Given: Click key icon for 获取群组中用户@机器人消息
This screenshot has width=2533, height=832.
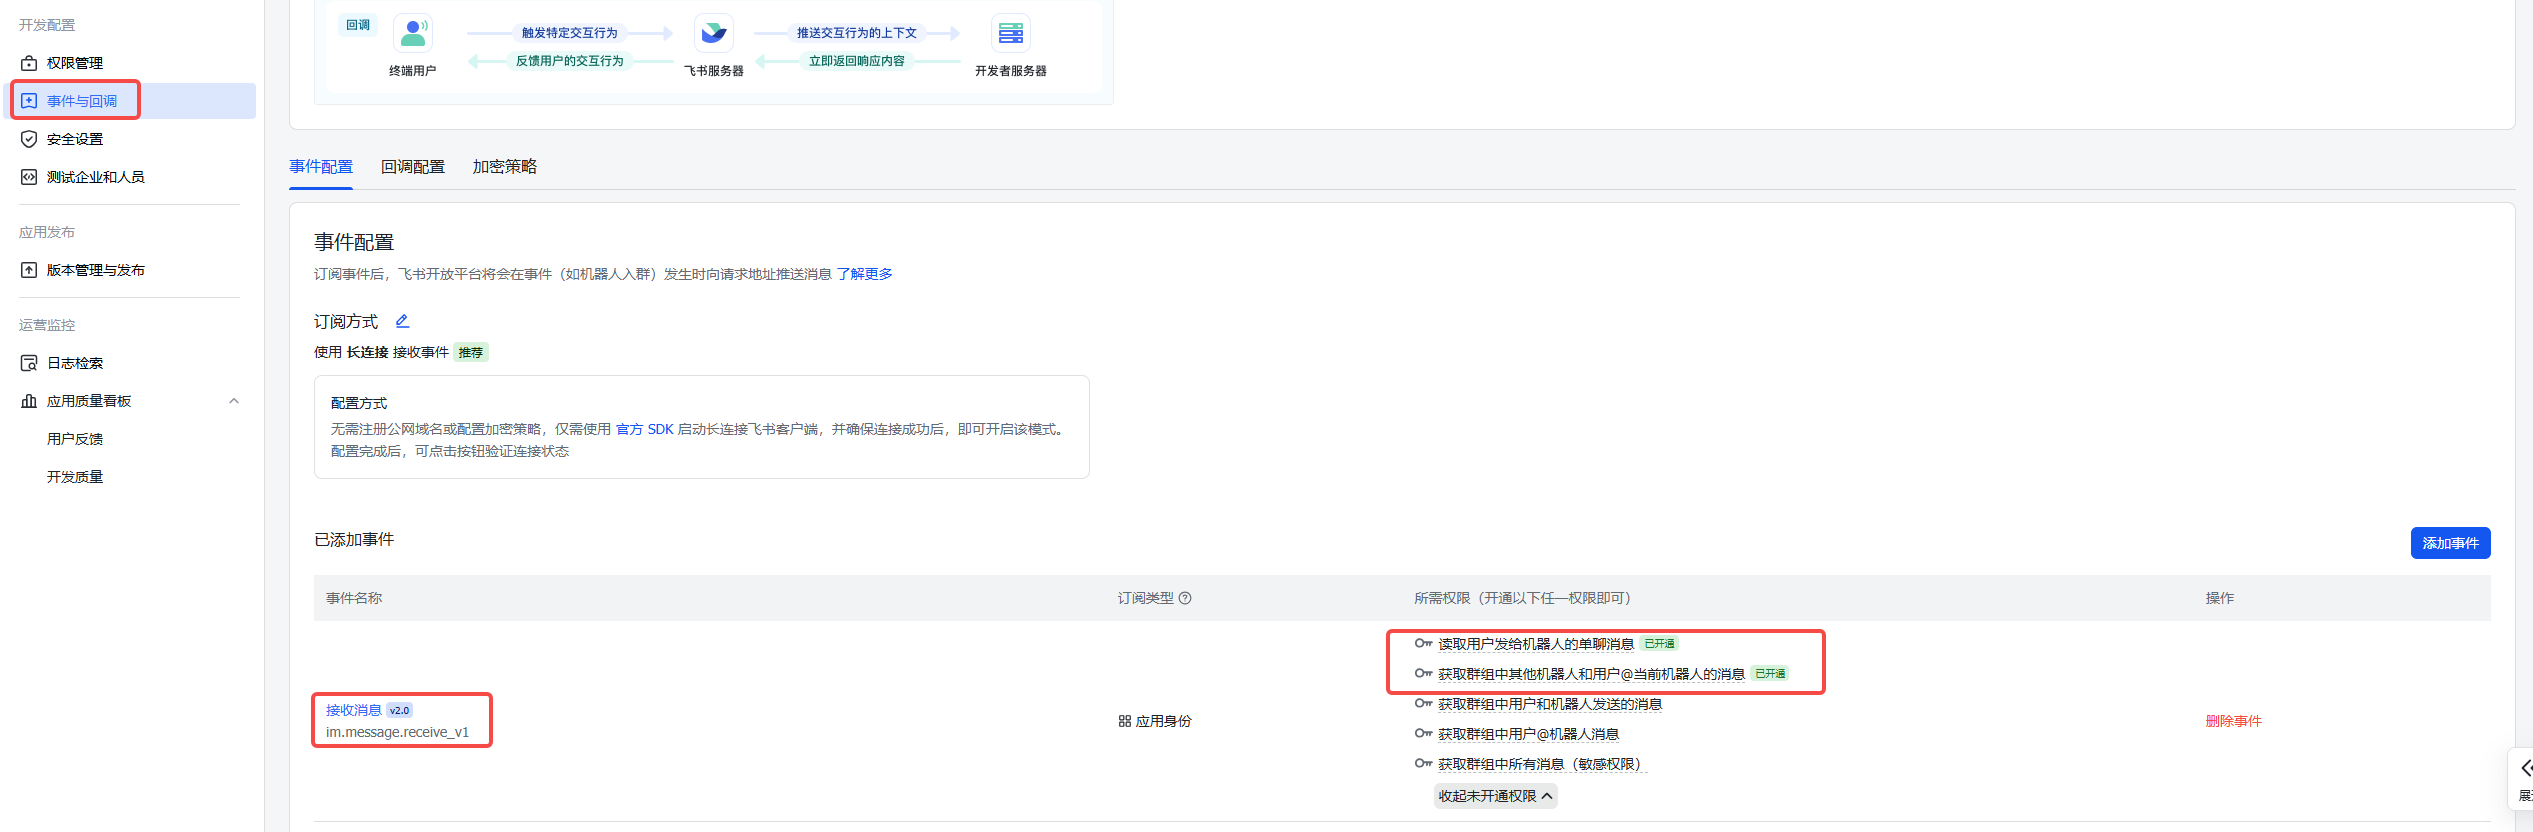Looking at the screenshot, I should click(x=1424, y=734).
